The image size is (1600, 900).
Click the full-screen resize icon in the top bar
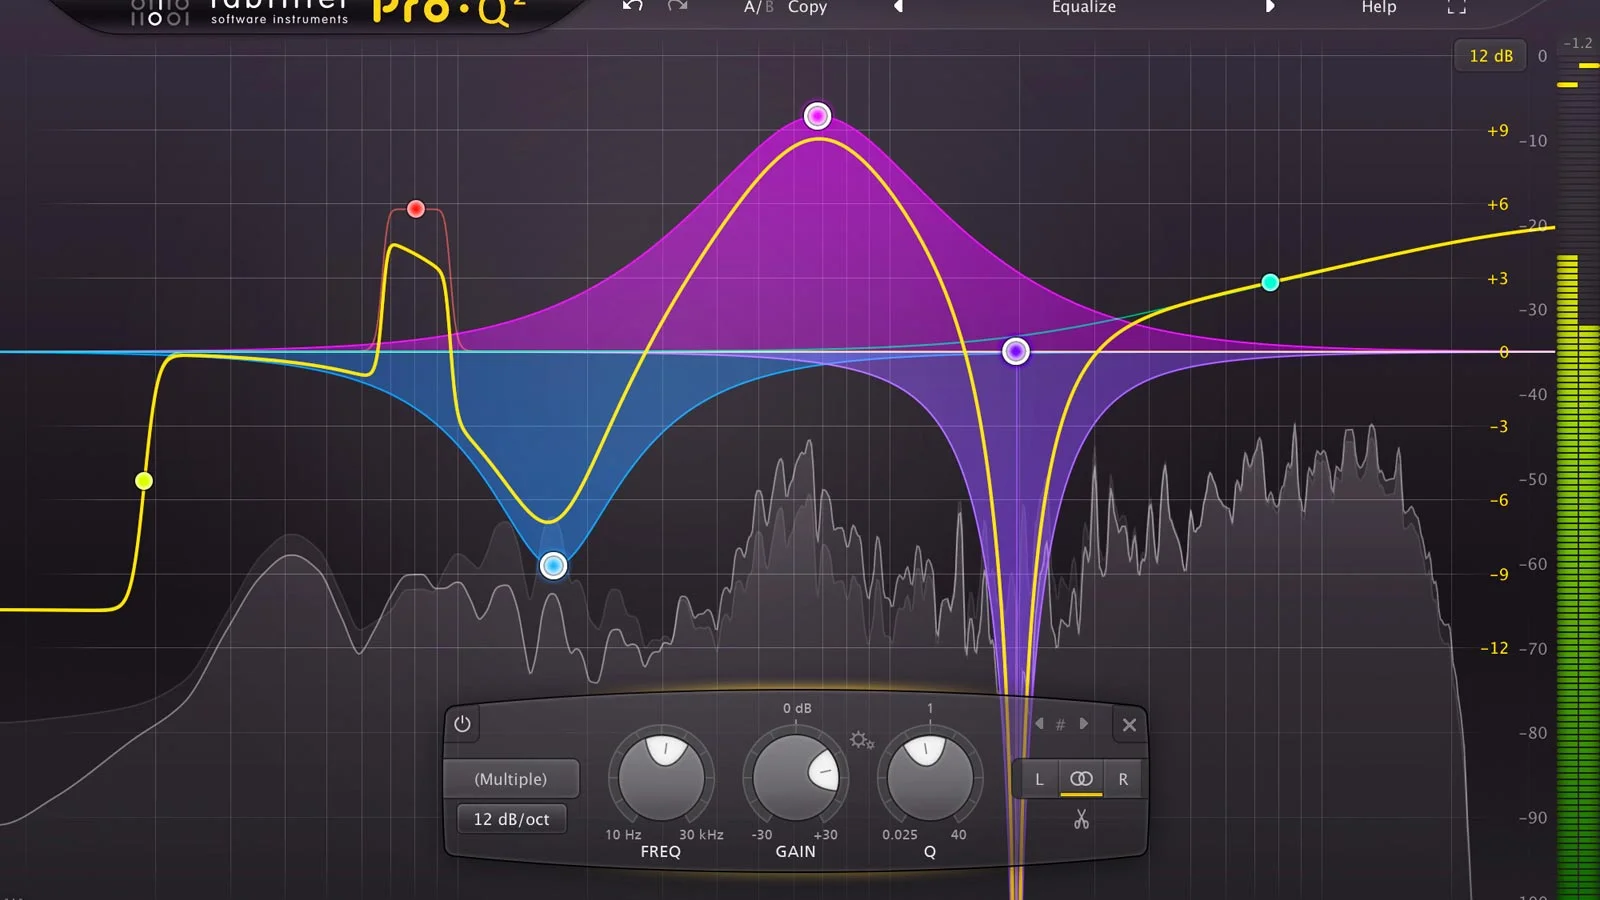1456,7
